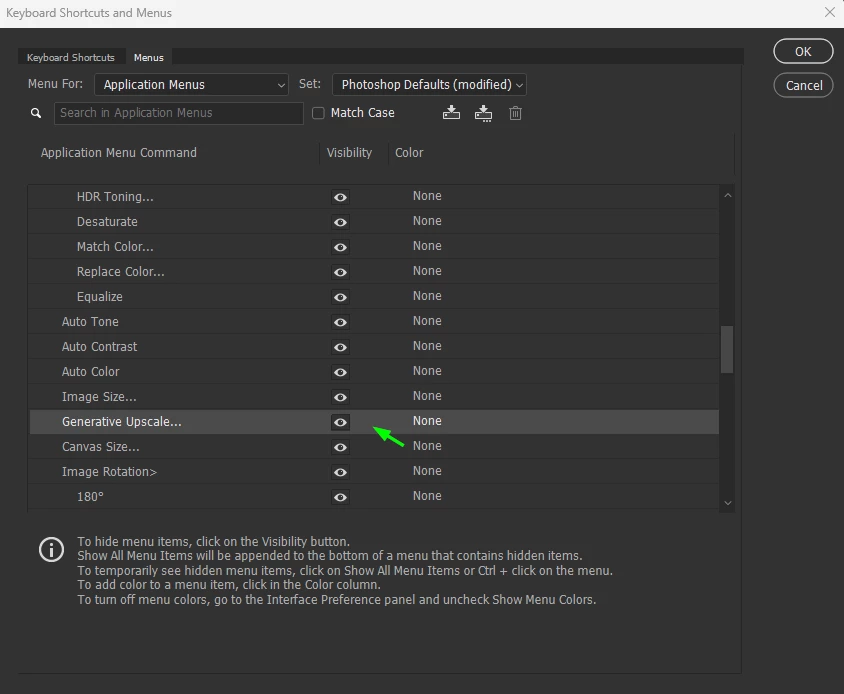Select the 180° row
The image size is (844, 694).
click(x=374, y=496)
